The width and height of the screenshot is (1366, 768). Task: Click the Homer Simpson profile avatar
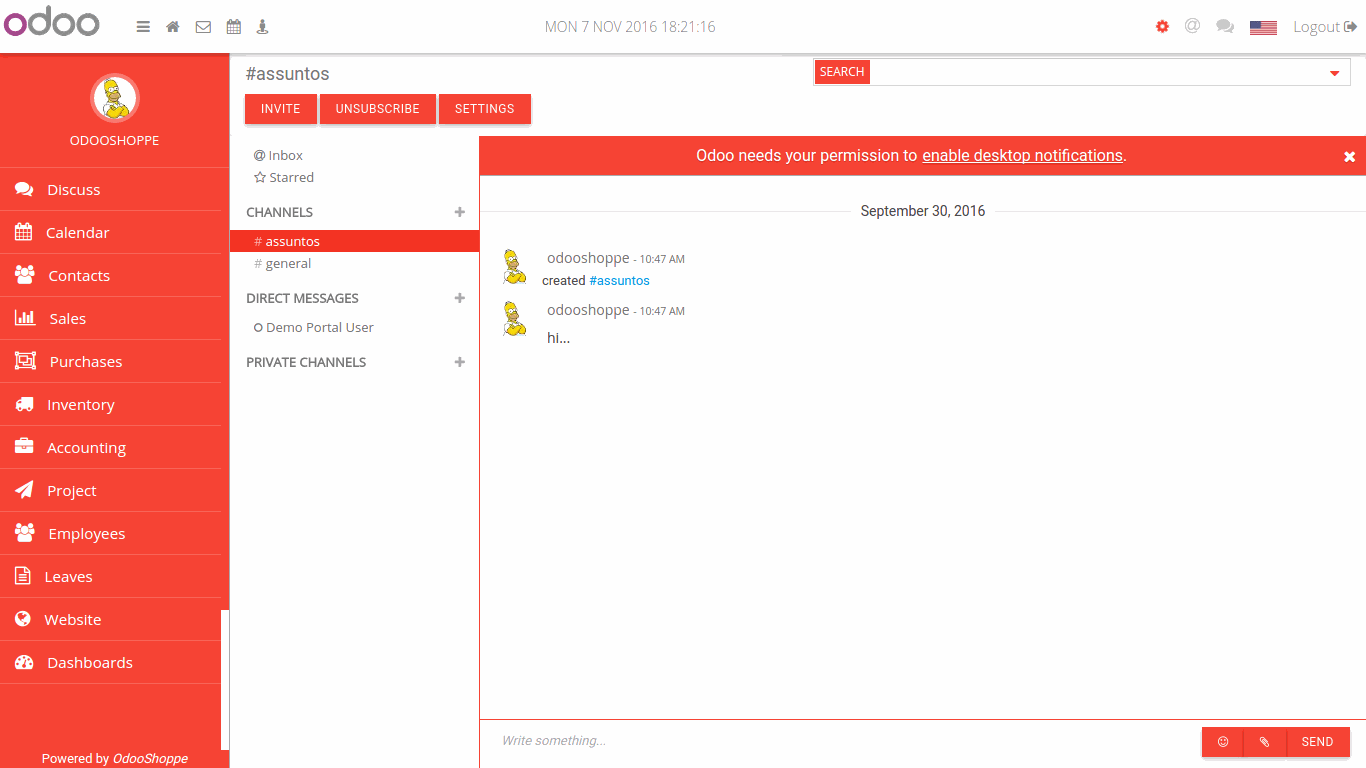coord(115,98)
